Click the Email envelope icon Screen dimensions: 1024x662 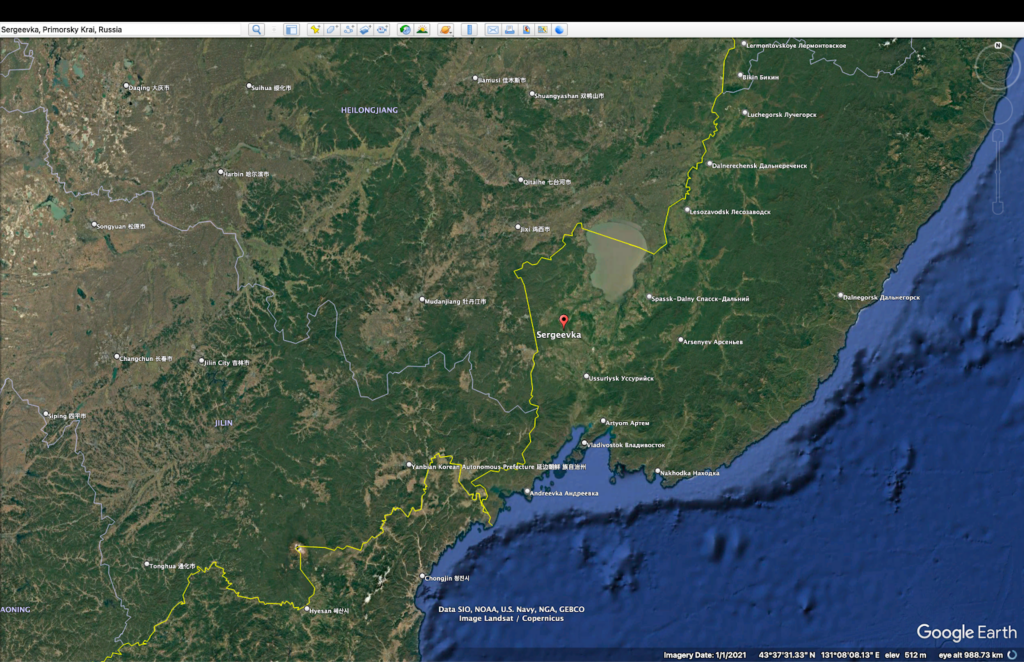click(x=492, y=30)
